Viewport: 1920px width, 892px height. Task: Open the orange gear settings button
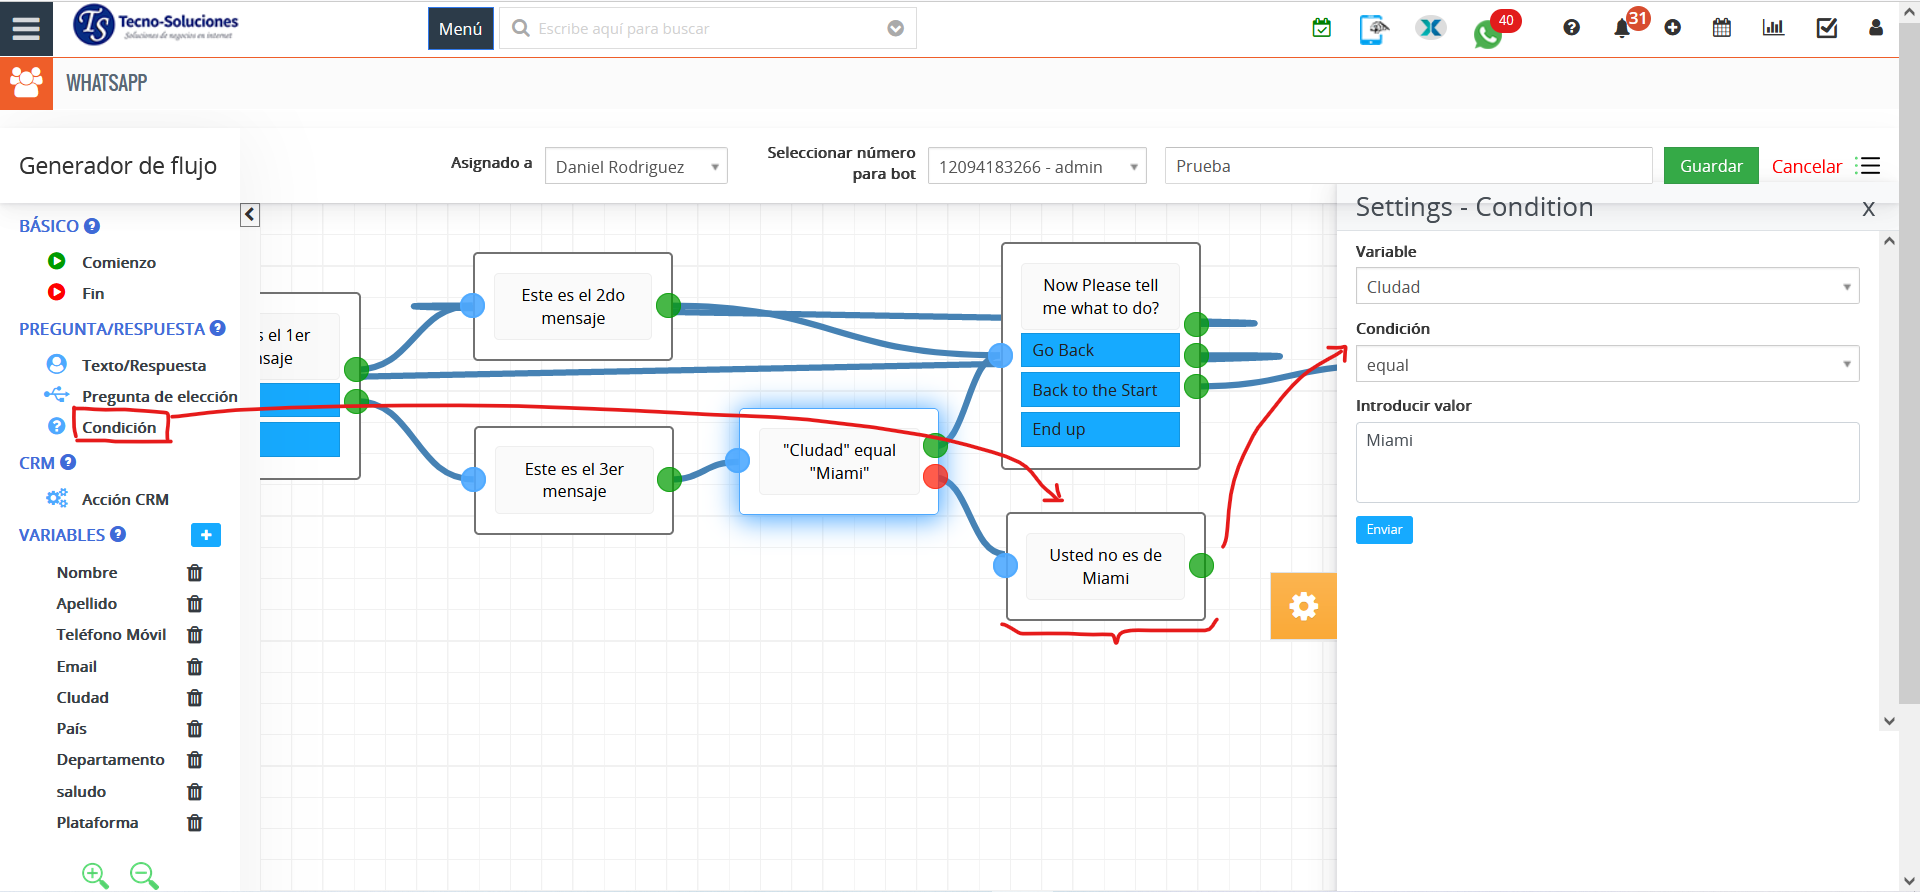coord(1303,606)
